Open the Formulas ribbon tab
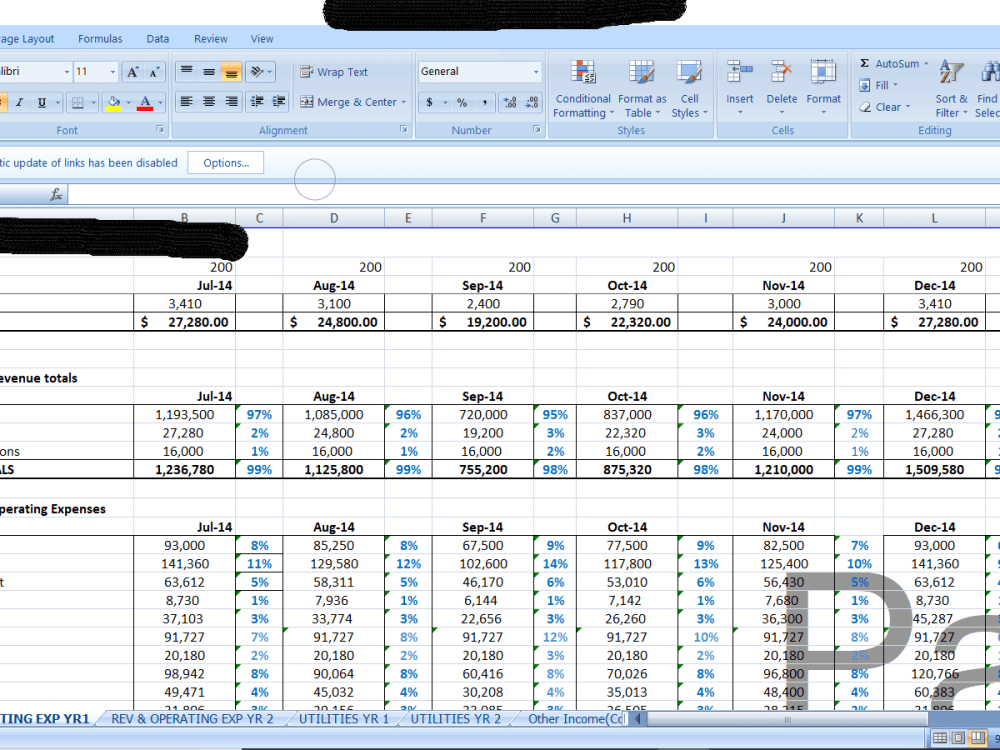The height and width of the screenshot is (750, 1000). (100, 39)
